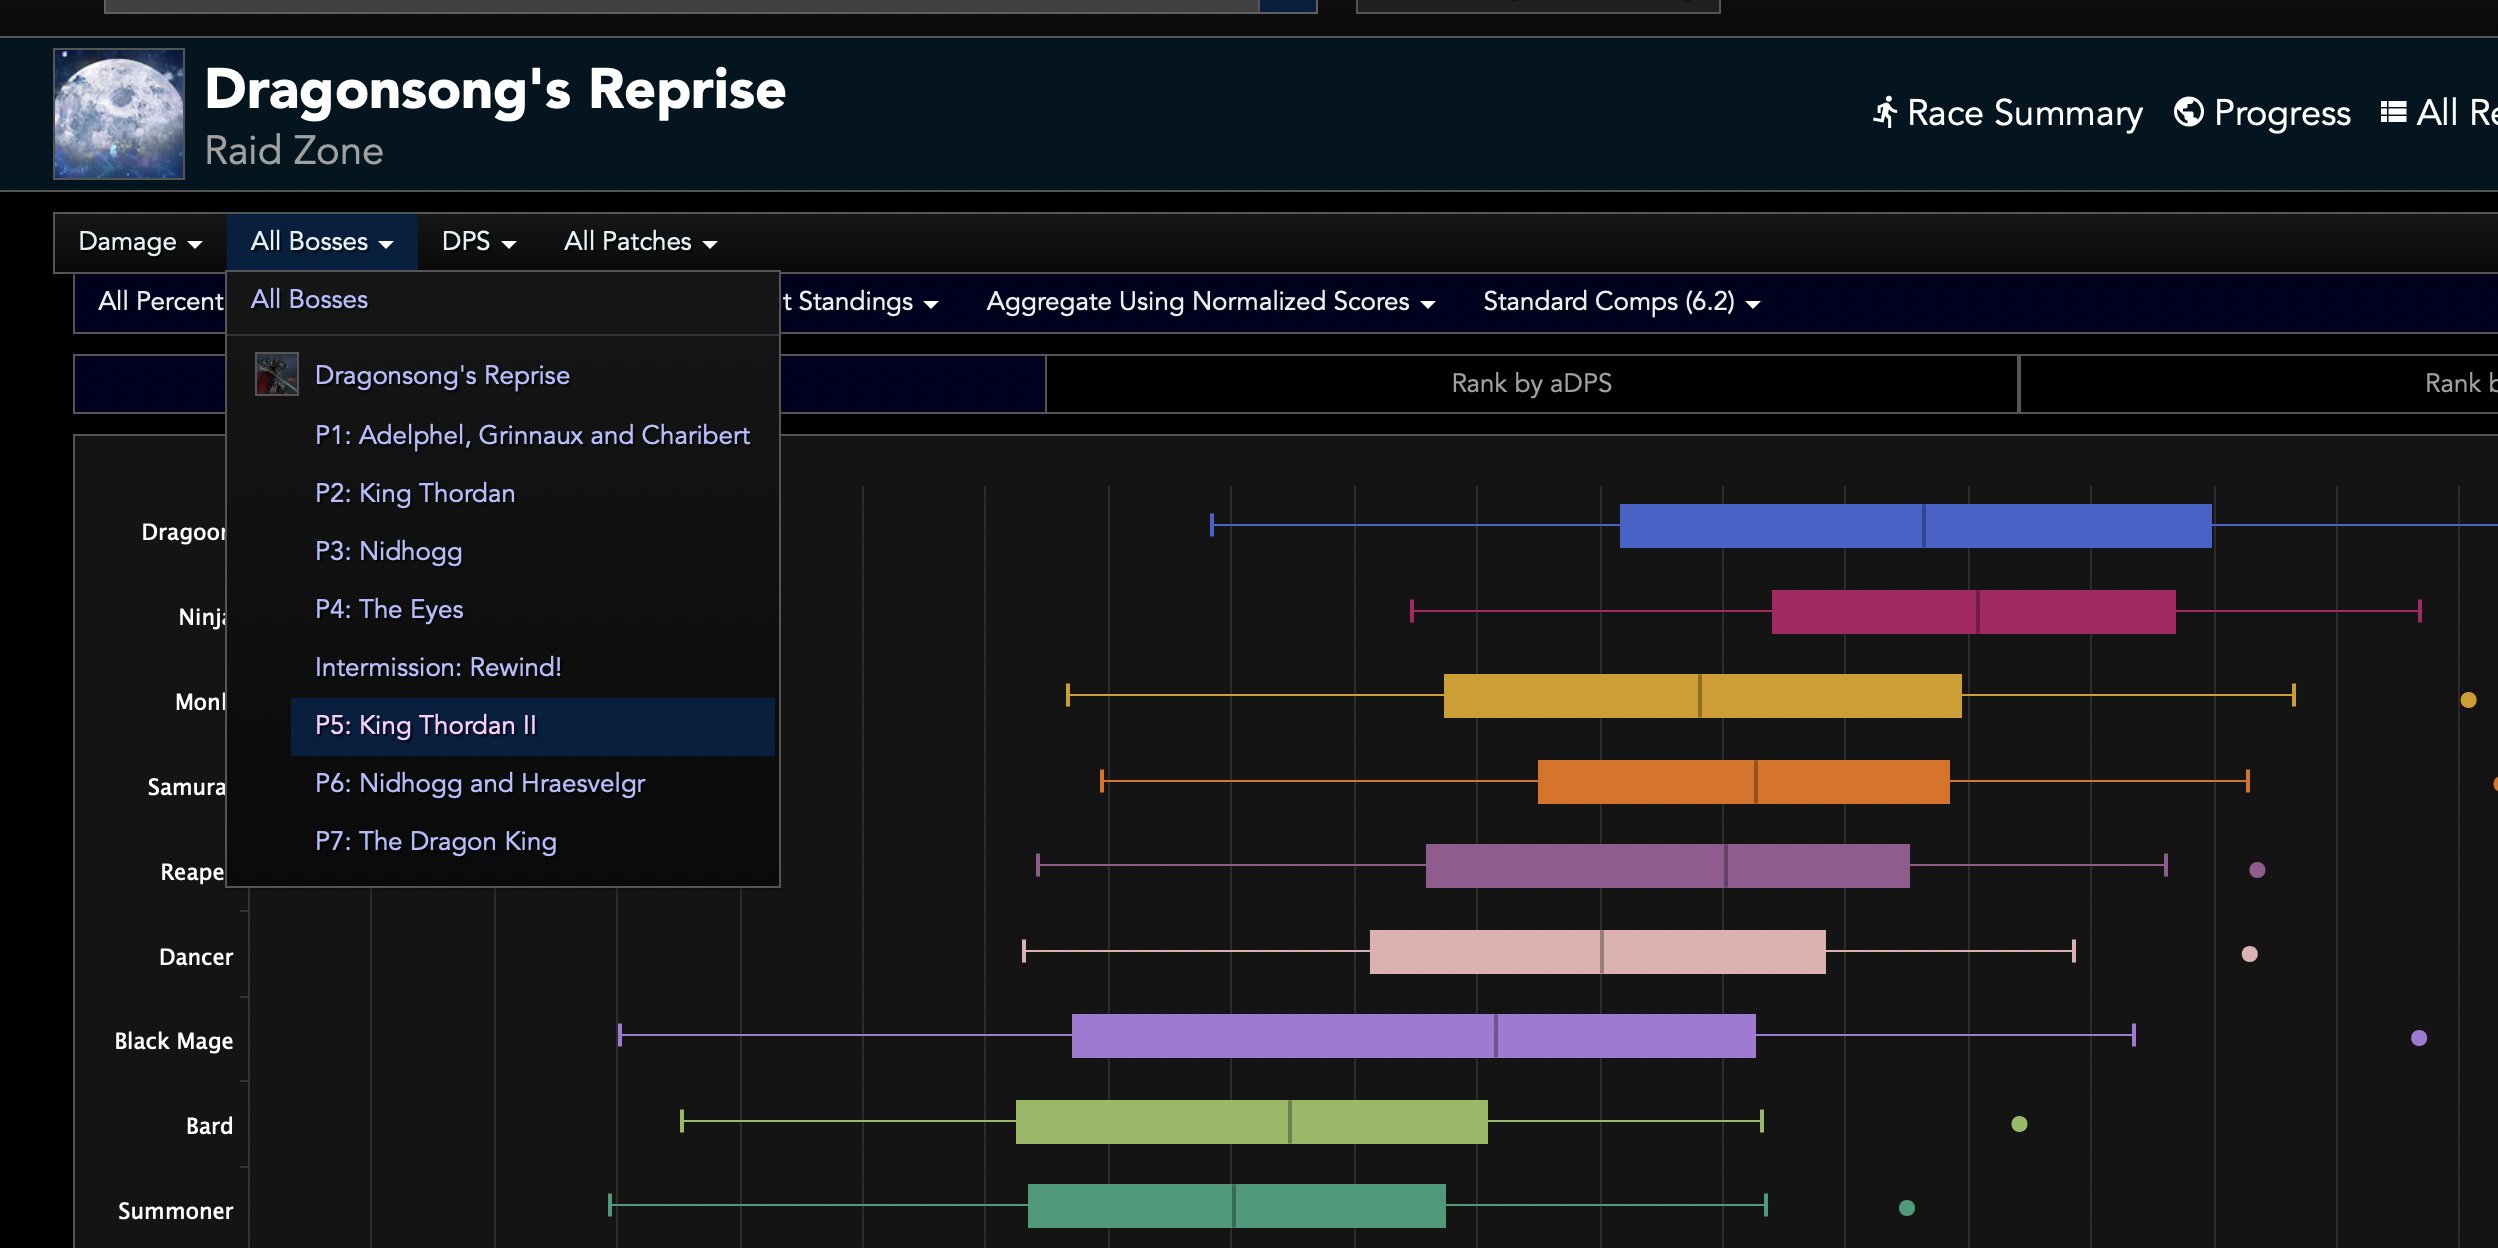Image resolution: width=2498 pixels, height=1248 pixels.
Task: Pick Intermission: Rewind! from the list
Action: click(x=438, y=668)
